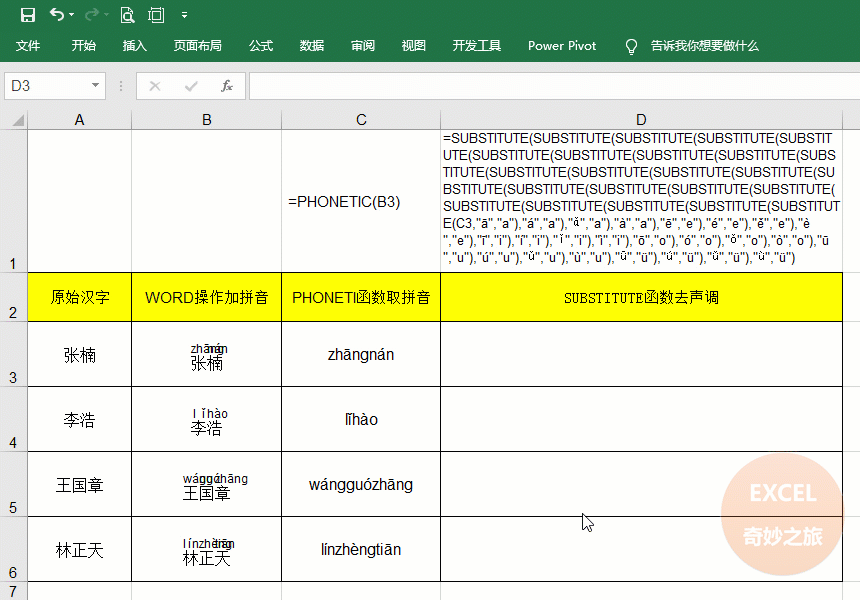Click cell B4 李浩 with pinyin annotation

(x=206, y=419)
